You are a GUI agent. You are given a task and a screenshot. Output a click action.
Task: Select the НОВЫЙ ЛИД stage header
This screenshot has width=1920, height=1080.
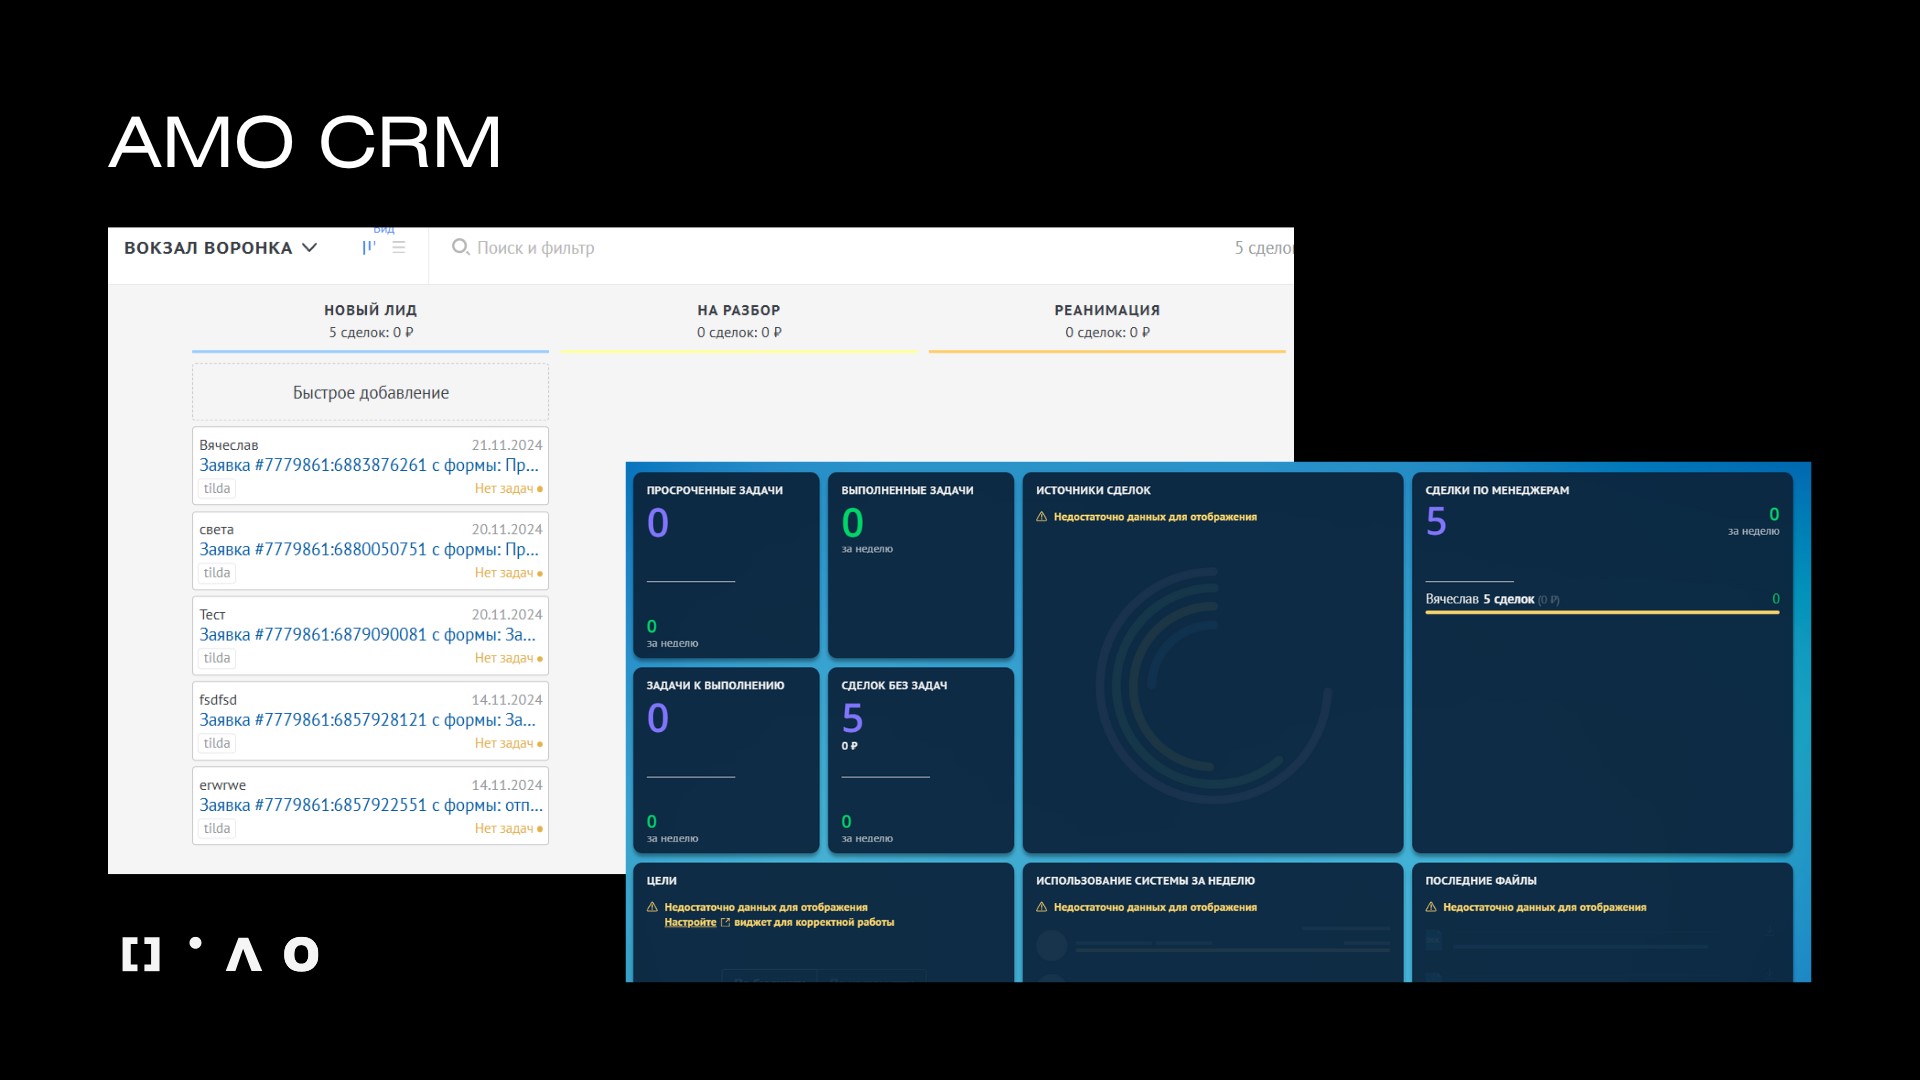(x=370, y=310)
